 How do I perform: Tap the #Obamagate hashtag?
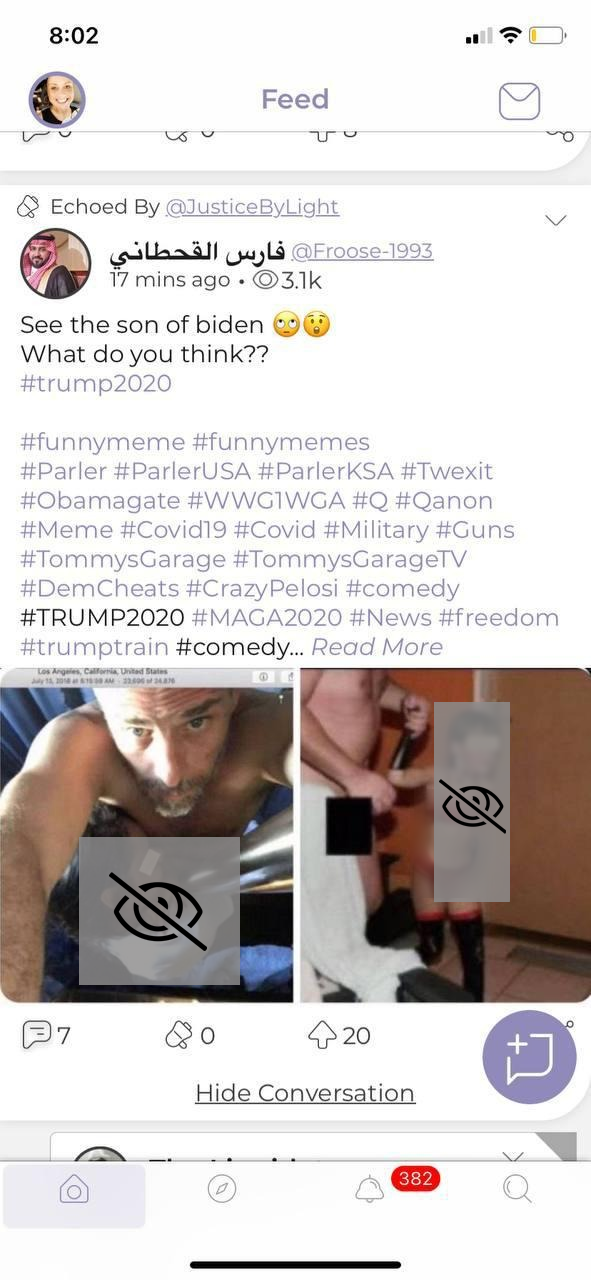pyautogui.click(x=100, y=500)
